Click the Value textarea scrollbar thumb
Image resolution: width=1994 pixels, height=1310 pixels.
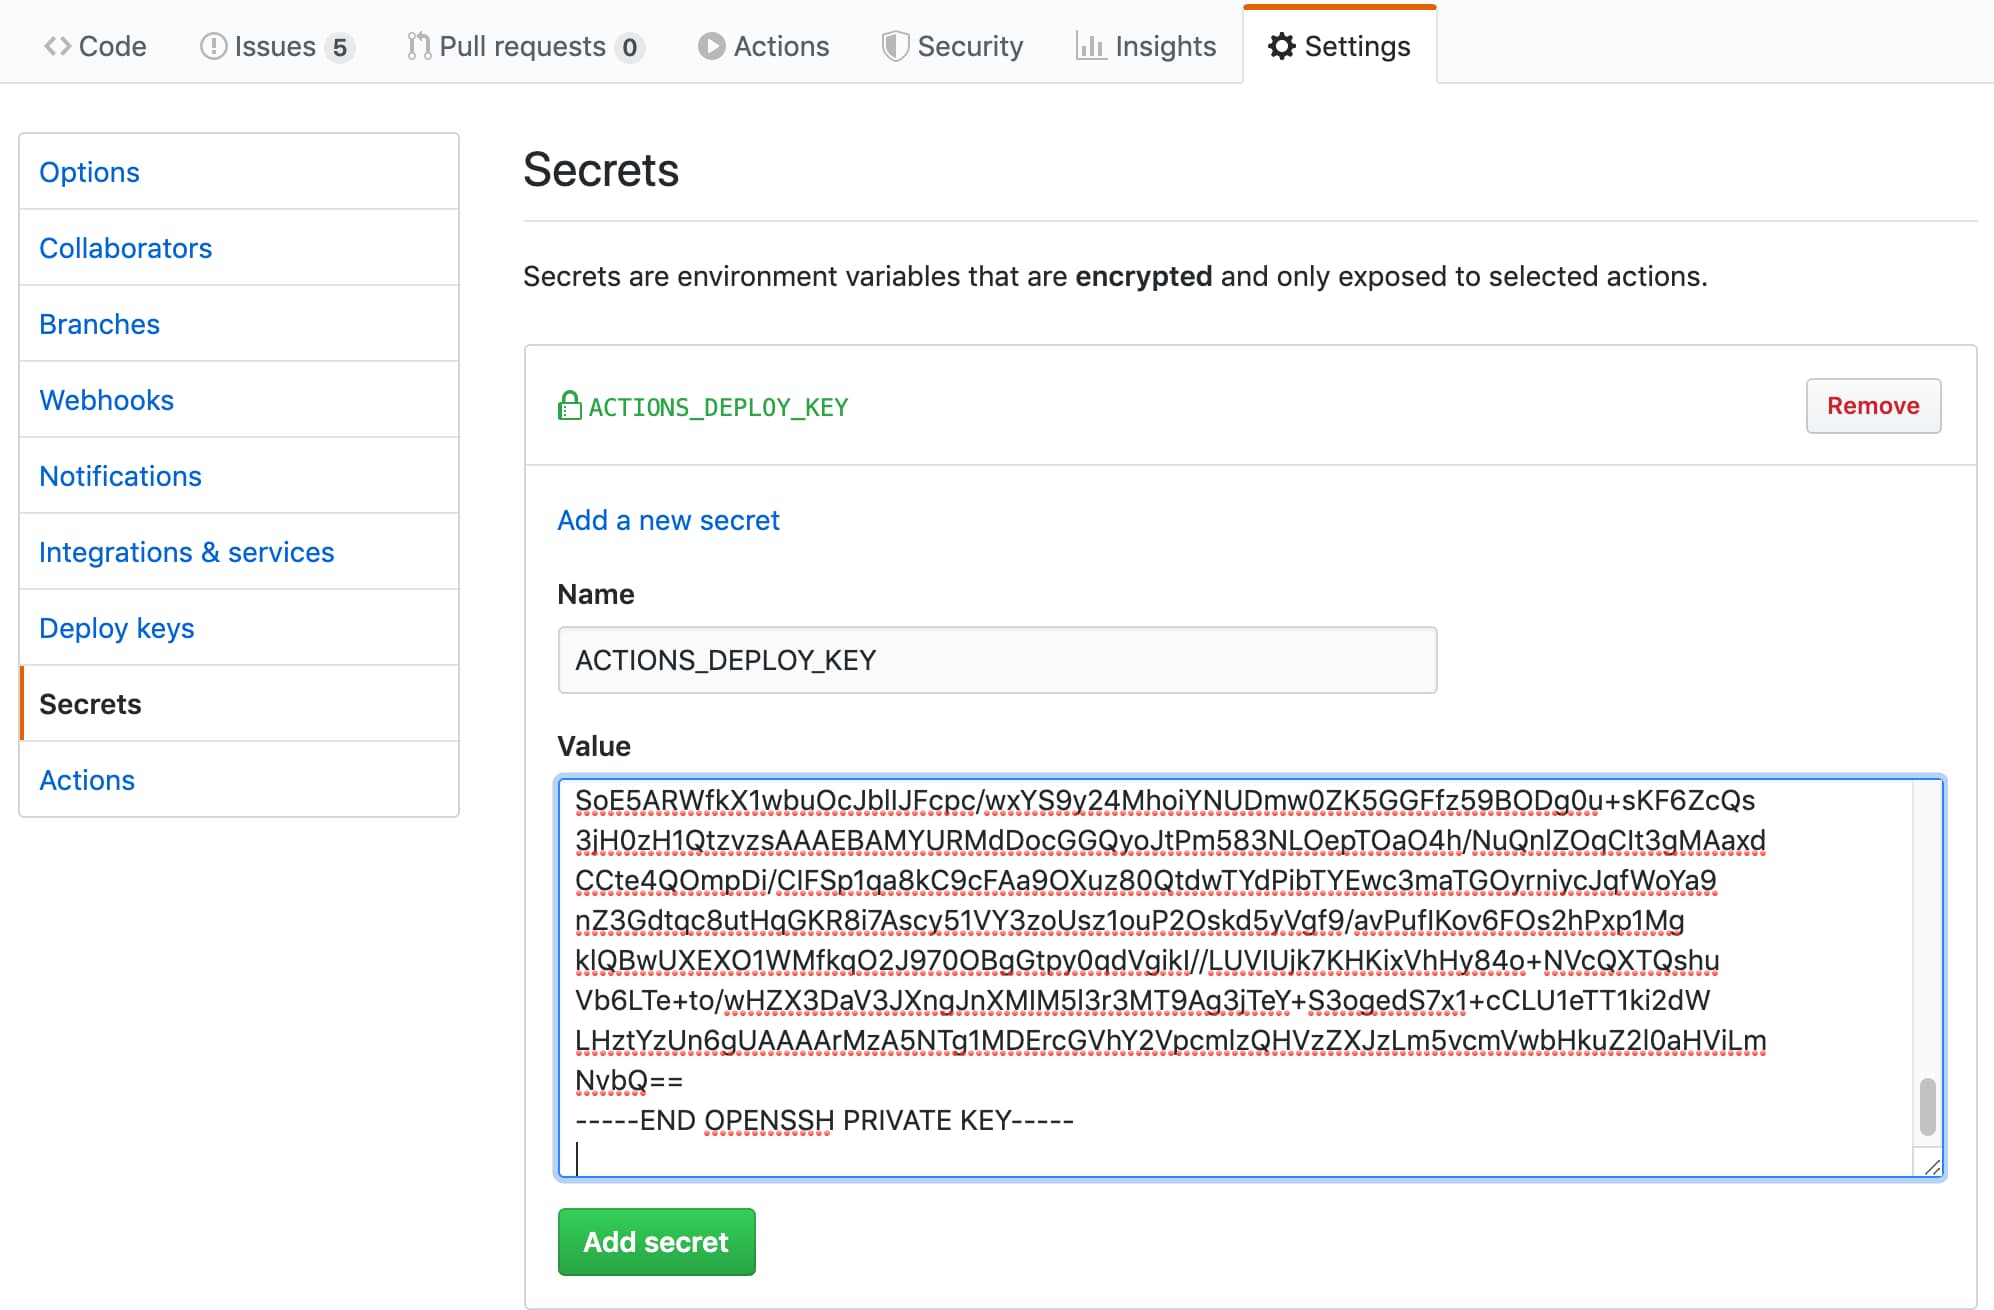tap(1927, 1106)
